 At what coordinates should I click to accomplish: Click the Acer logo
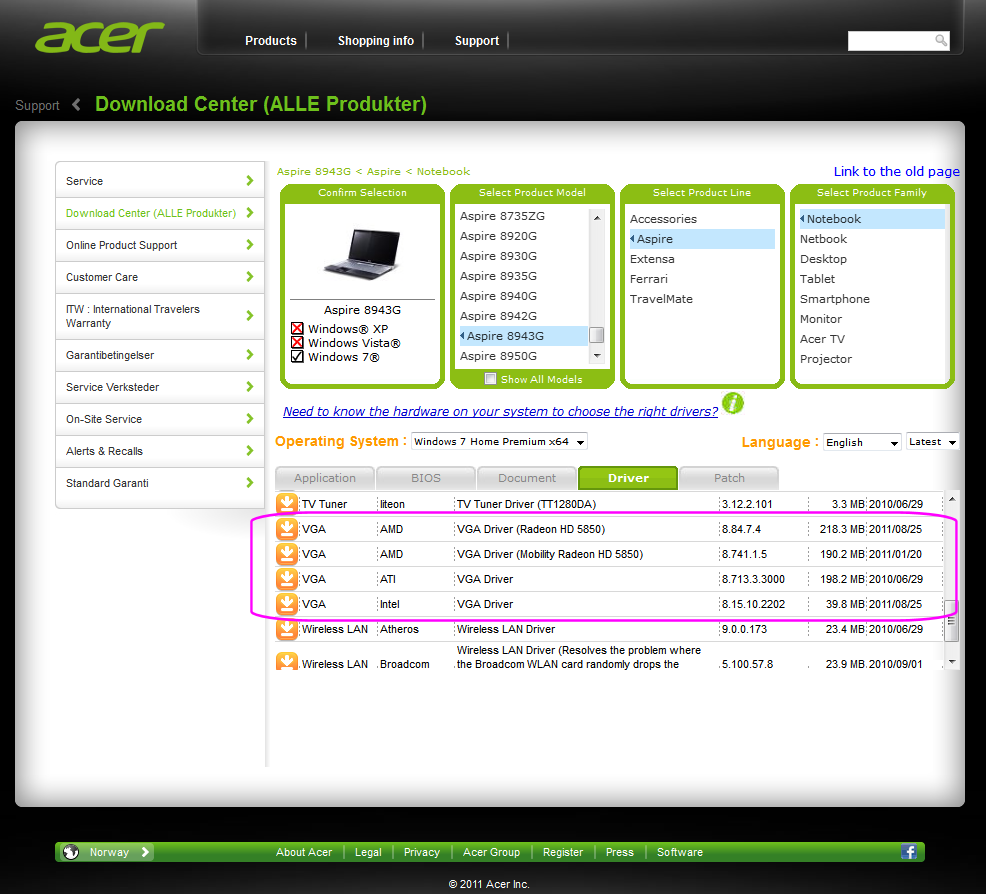click(99, 38)
